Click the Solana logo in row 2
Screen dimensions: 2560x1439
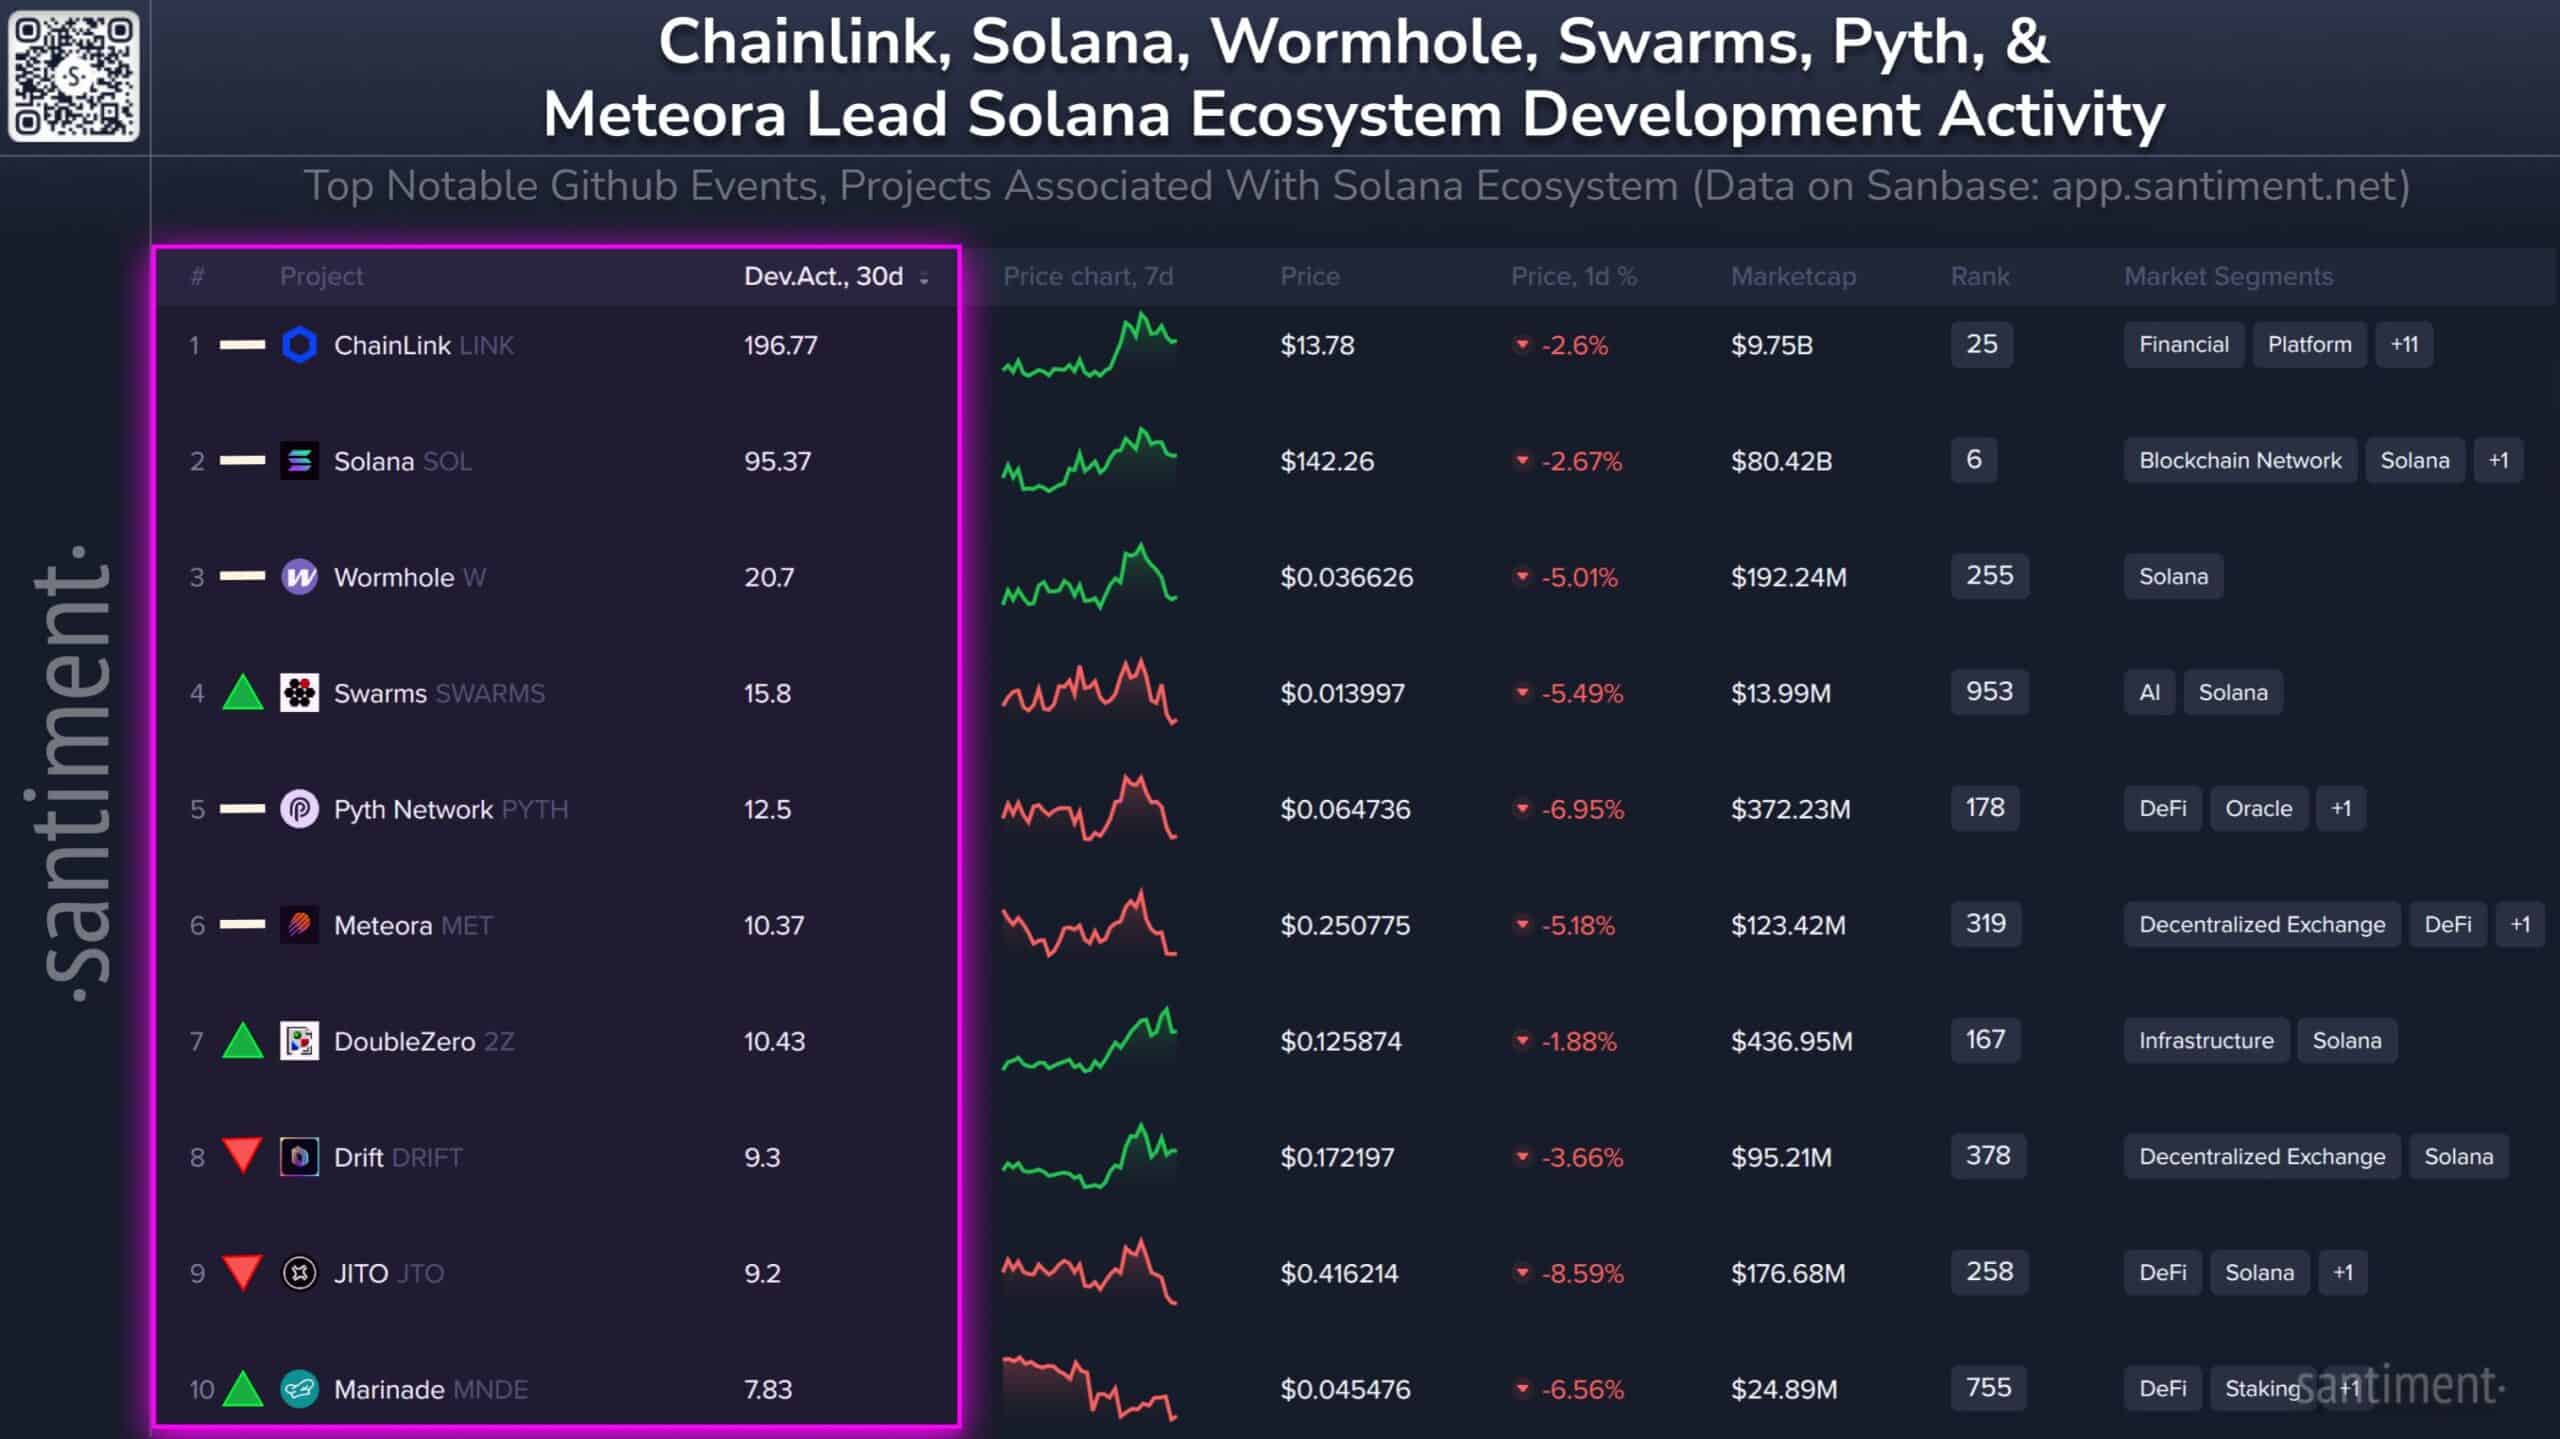coord(300,461)
